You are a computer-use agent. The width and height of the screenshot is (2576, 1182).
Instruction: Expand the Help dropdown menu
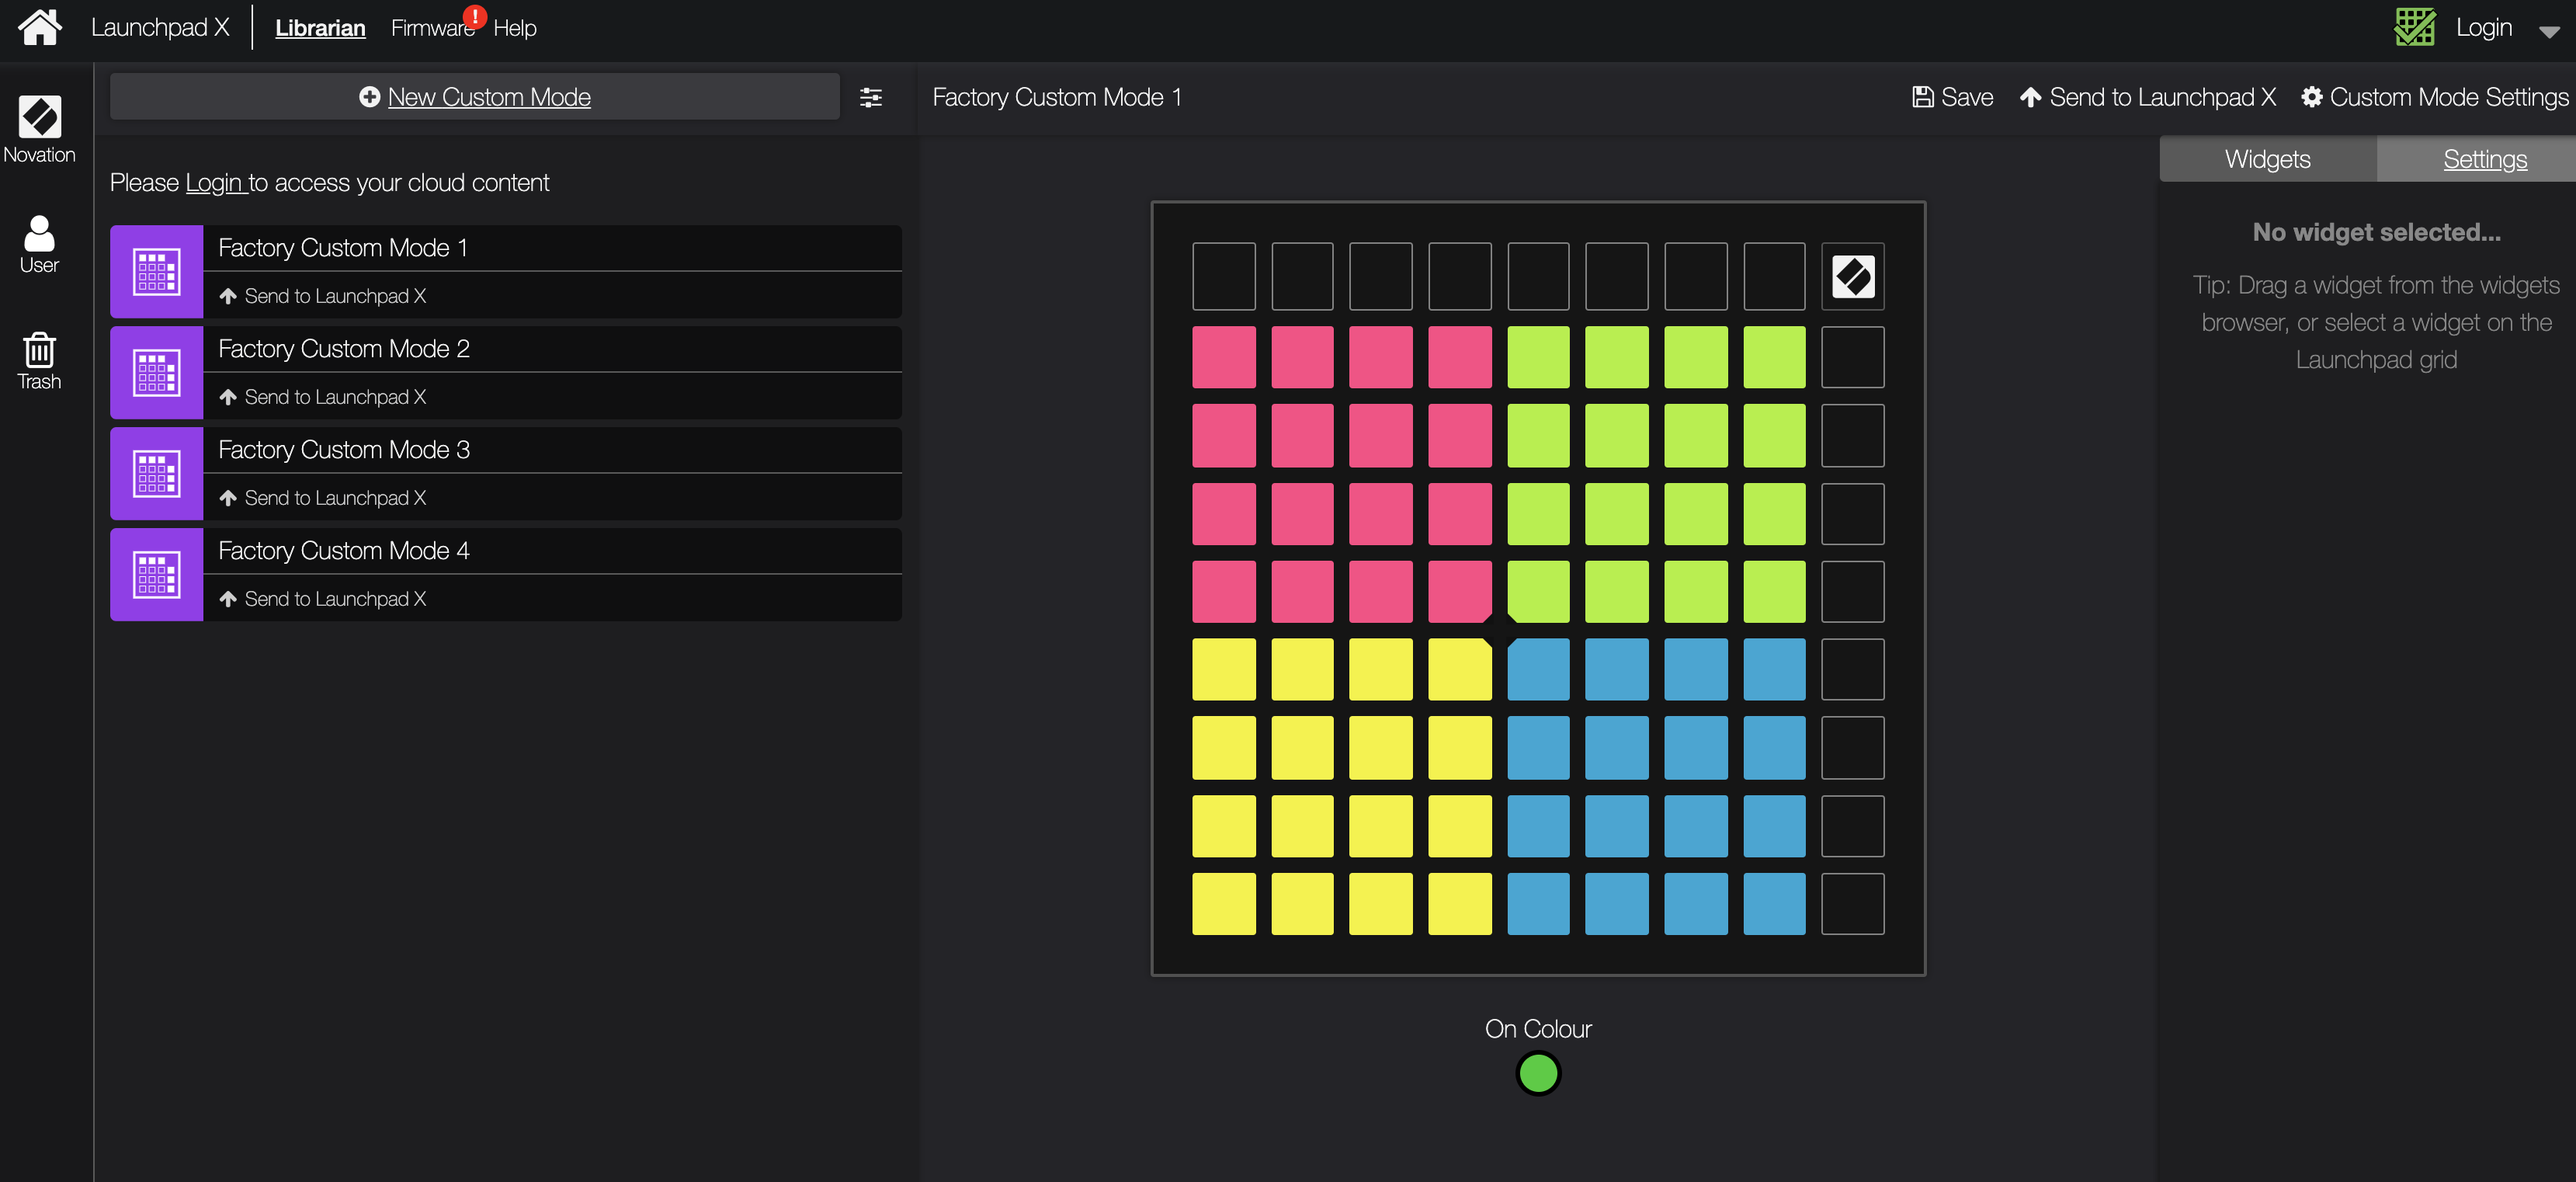pyautogui.click(x=516, y=28)
